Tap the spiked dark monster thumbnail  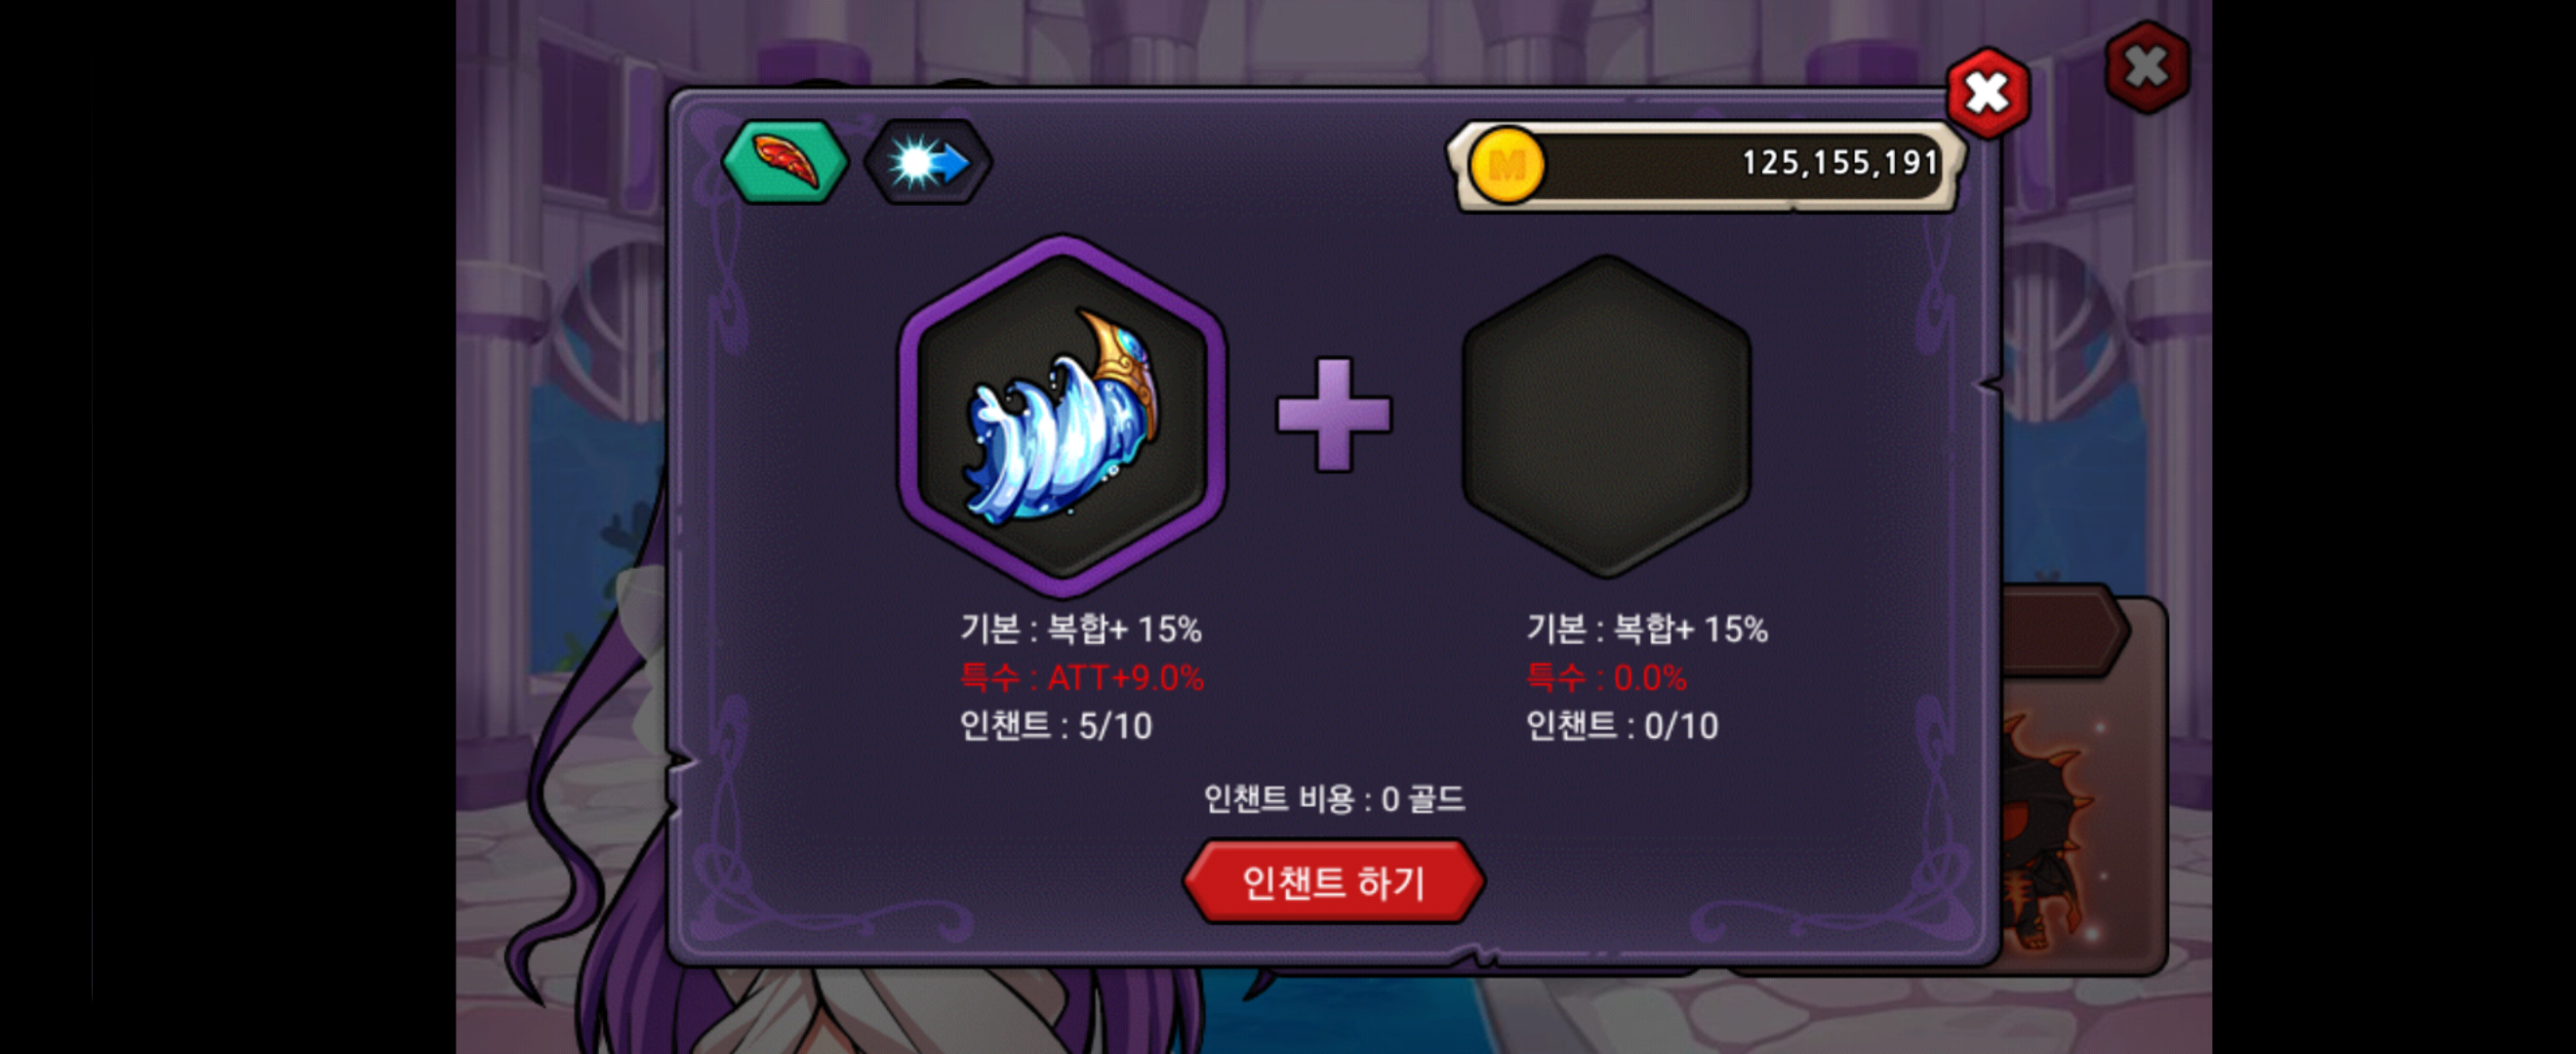2050,830
